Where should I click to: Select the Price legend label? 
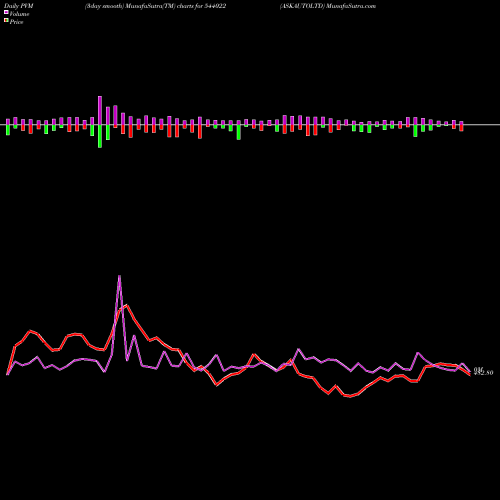click(x=16, y=22)
